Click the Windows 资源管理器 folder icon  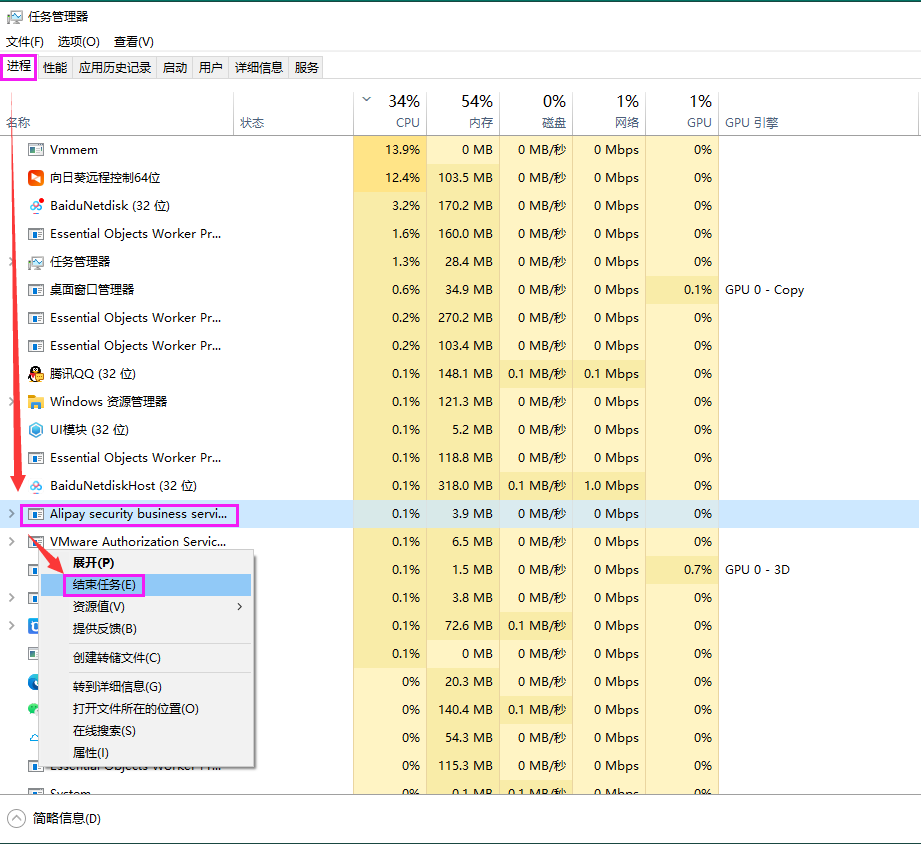tap(36, 402)
